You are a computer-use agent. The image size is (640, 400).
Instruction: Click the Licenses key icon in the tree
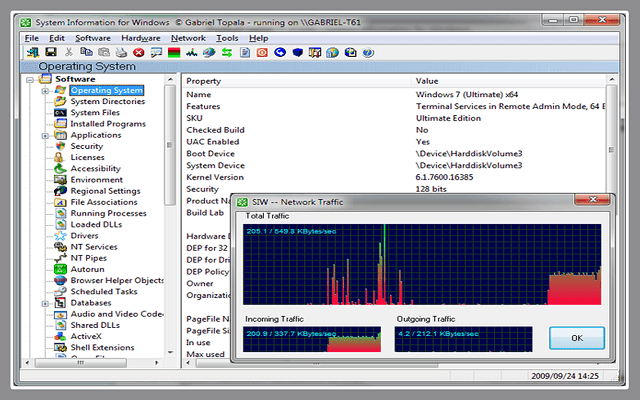click(x=59, y=157)
